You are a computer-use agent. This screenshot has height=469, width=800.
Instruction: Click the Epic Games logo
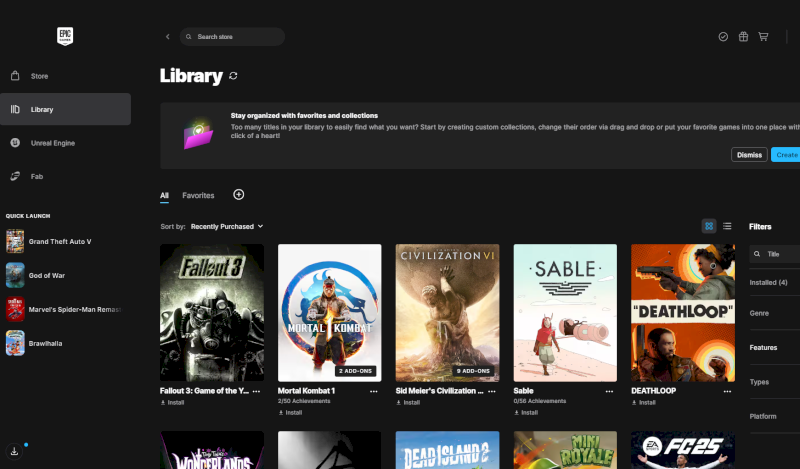click(x=65, y=35)
